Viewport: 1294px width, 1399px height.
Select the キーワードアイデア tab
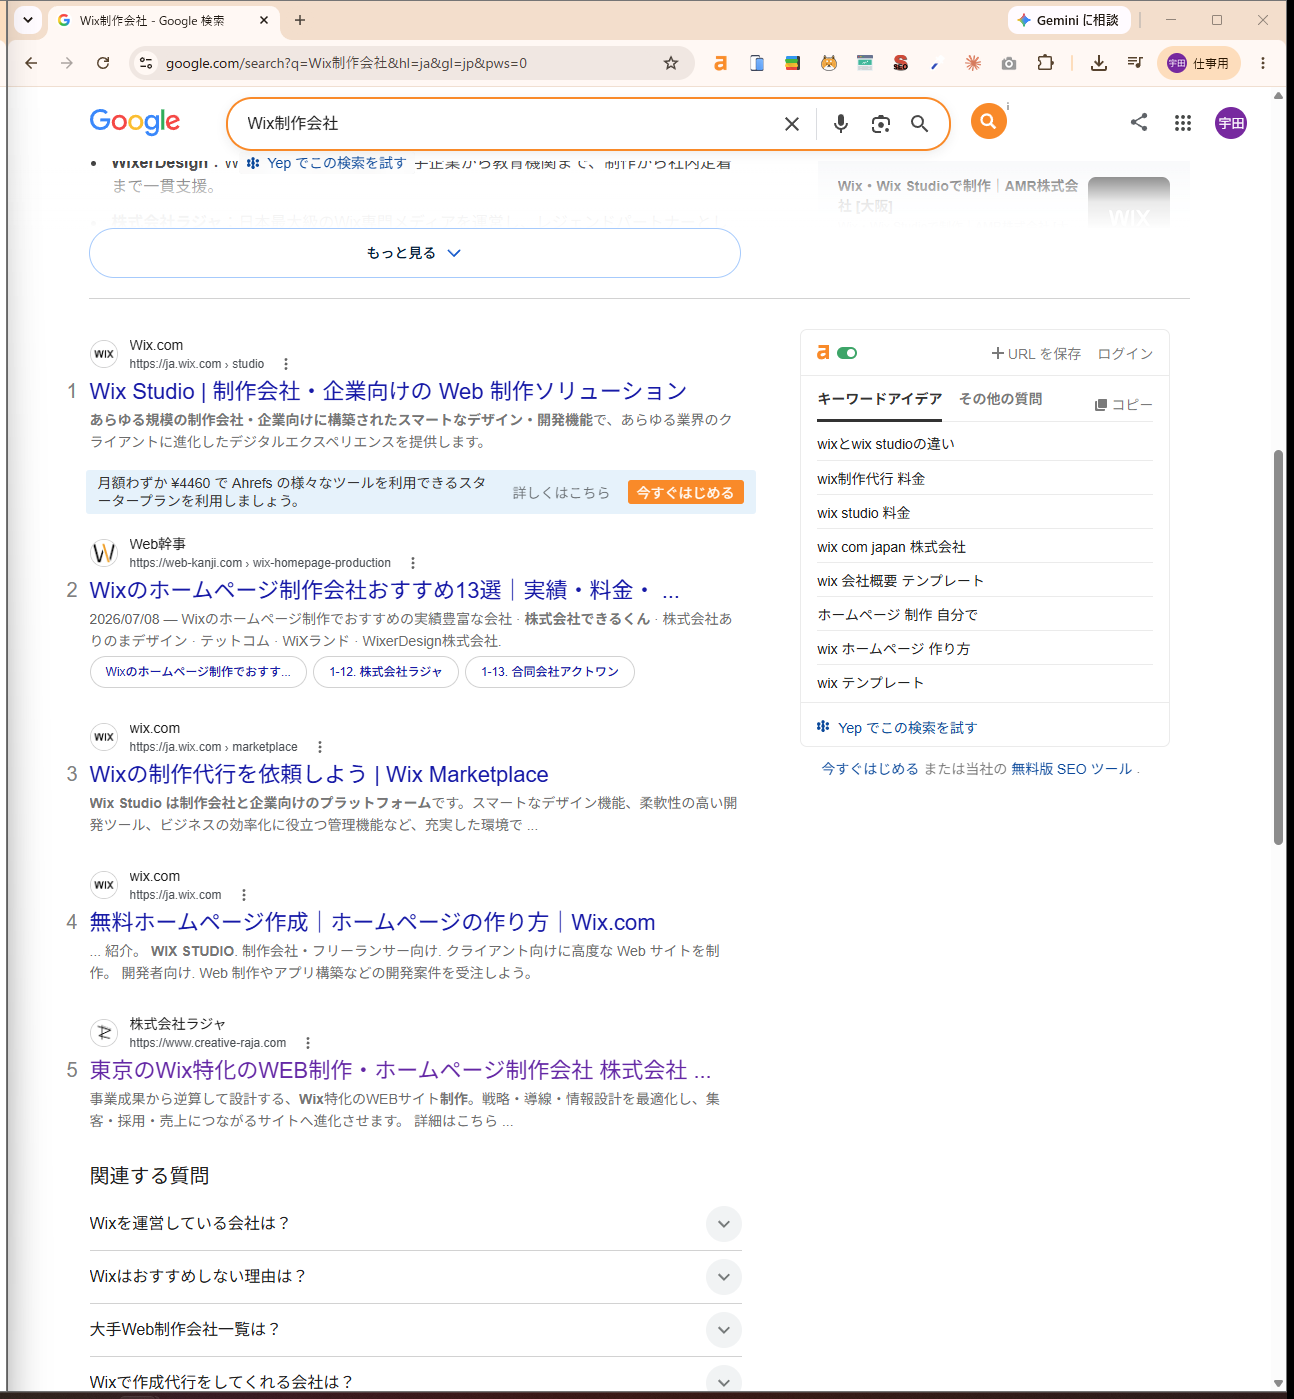[x=880, y=399]
